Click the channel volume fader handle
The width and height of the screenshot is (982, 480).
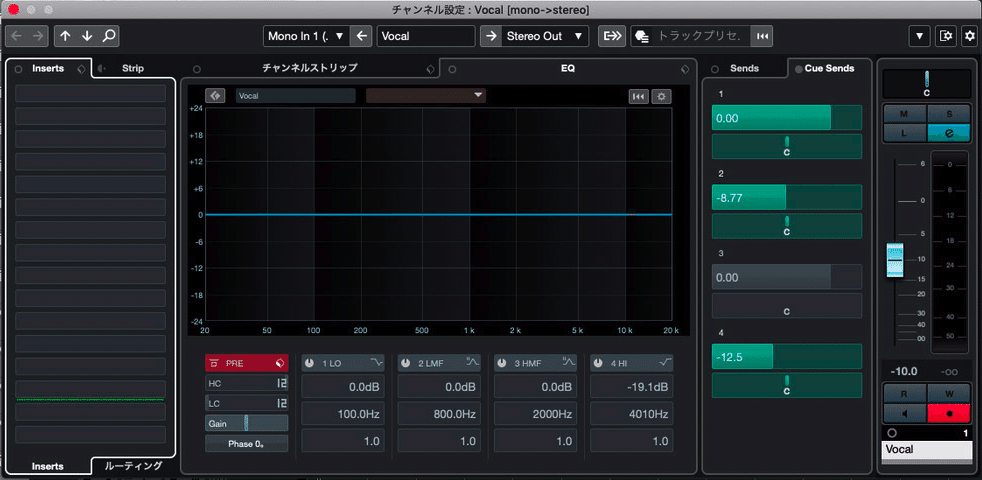pos(894,259)
